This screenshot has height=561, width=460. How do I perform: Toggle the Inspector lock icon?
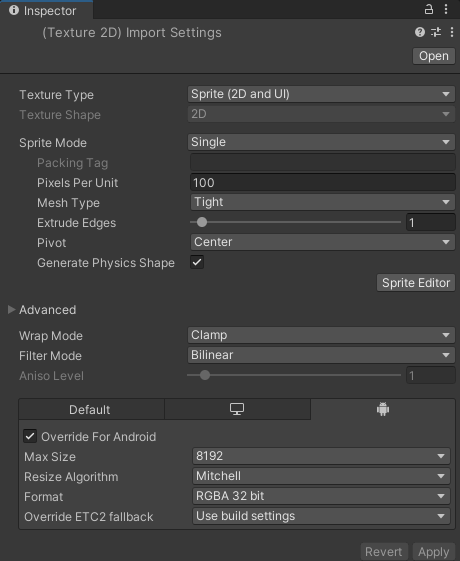coord(429,9)
